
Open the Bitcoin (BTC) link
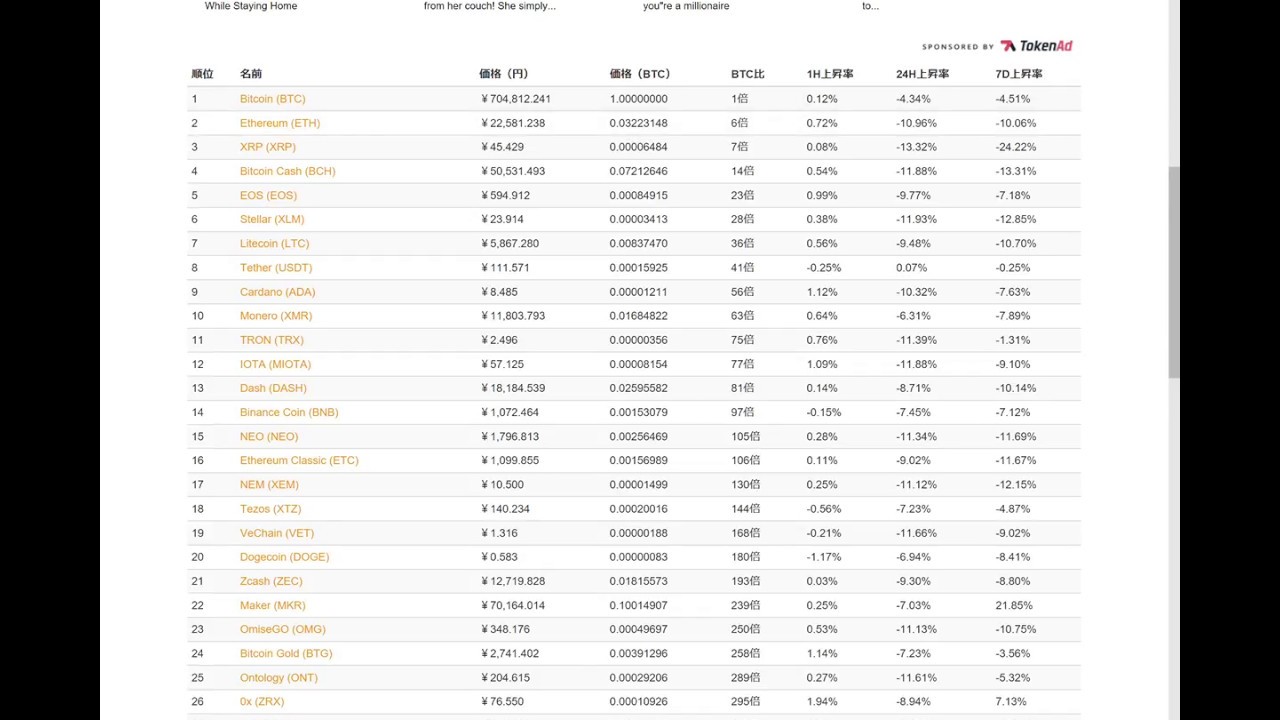(272, 99)
